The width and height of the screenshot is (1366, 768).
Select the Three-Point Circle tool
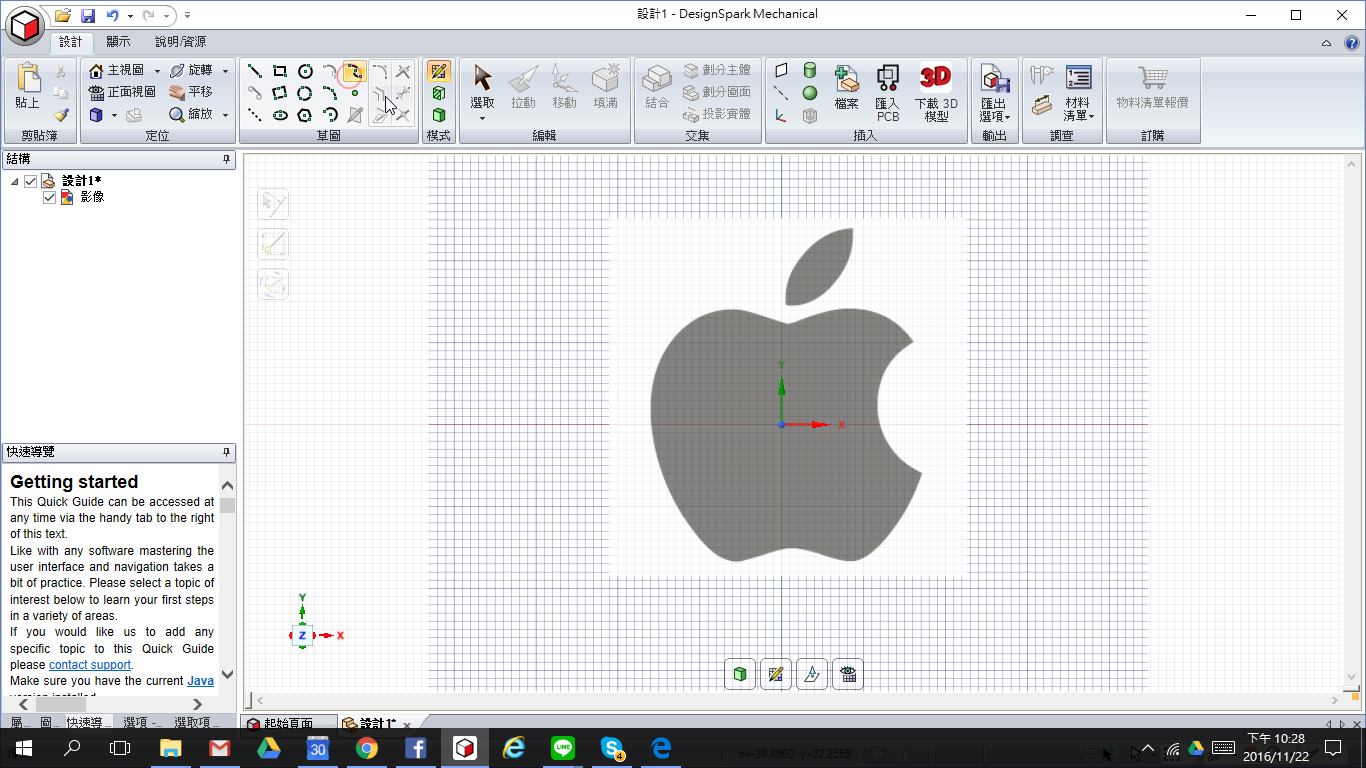[x=305, y=93]
